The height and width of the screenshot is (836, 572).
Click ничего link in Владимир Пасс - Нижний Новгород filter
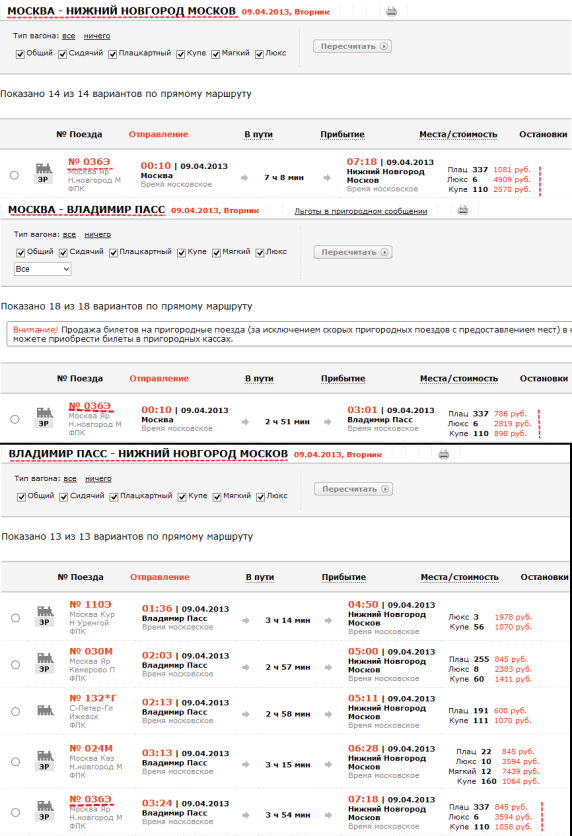[98, 479]
